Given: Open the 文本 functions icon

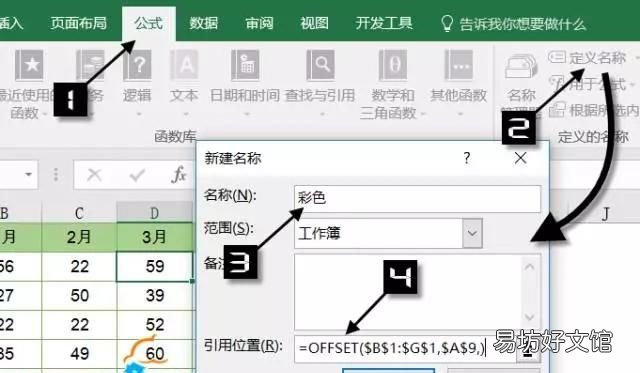Looking at the screenshot, I should (x=184, y=65).
